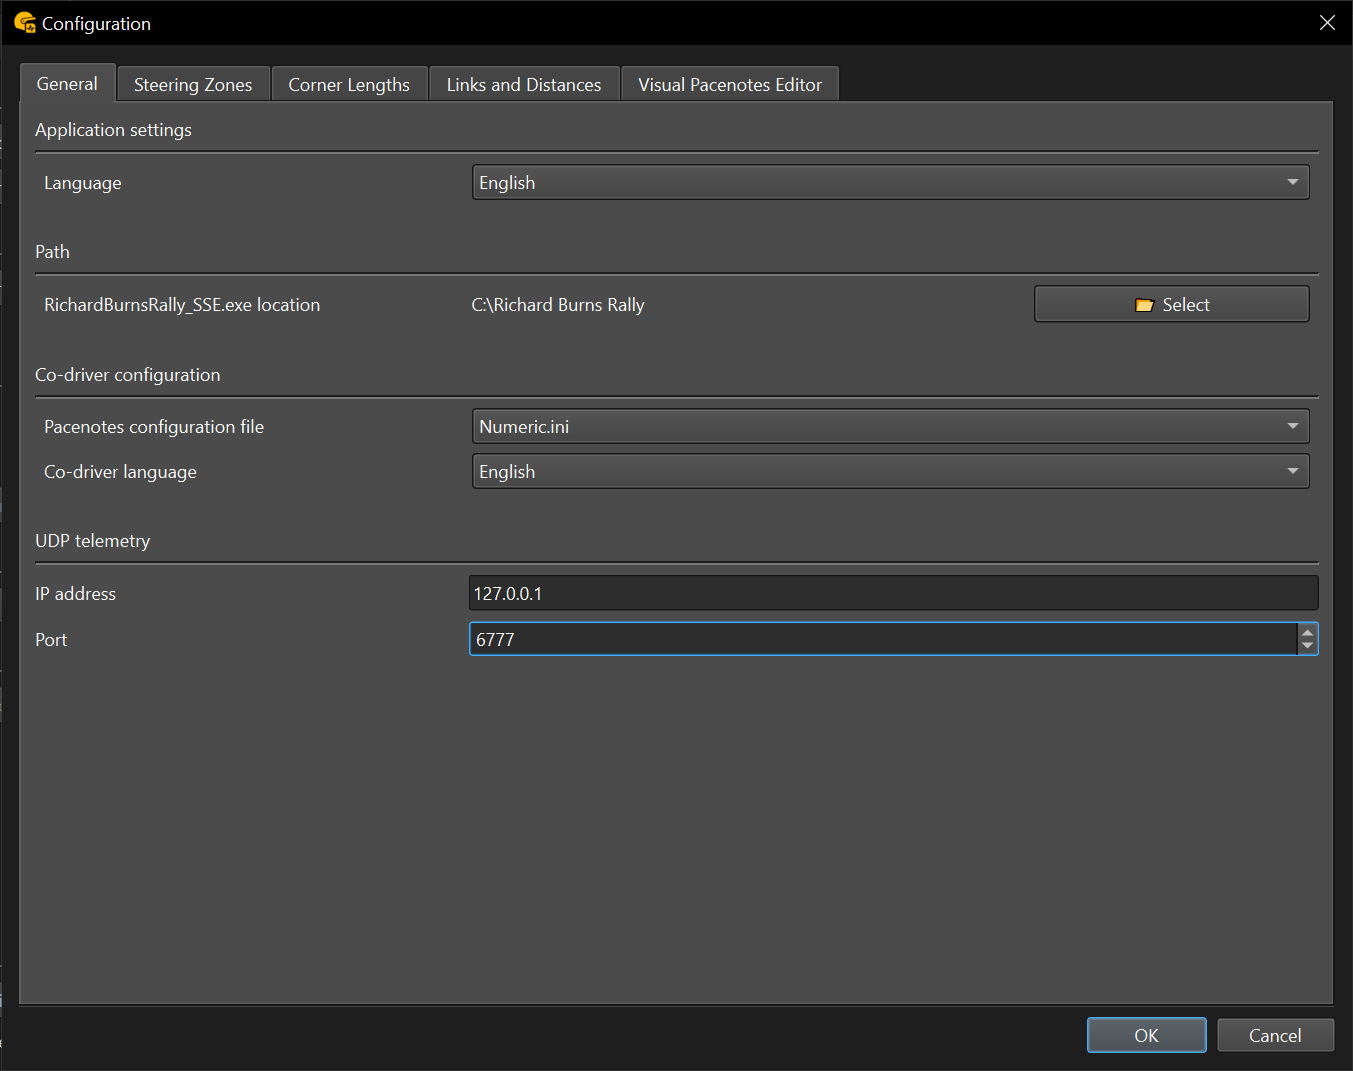Image resolution: width=1353 pixels, height=1071 pixels.
Task: Confirm settings with the OK button
Action: 1146,1036
